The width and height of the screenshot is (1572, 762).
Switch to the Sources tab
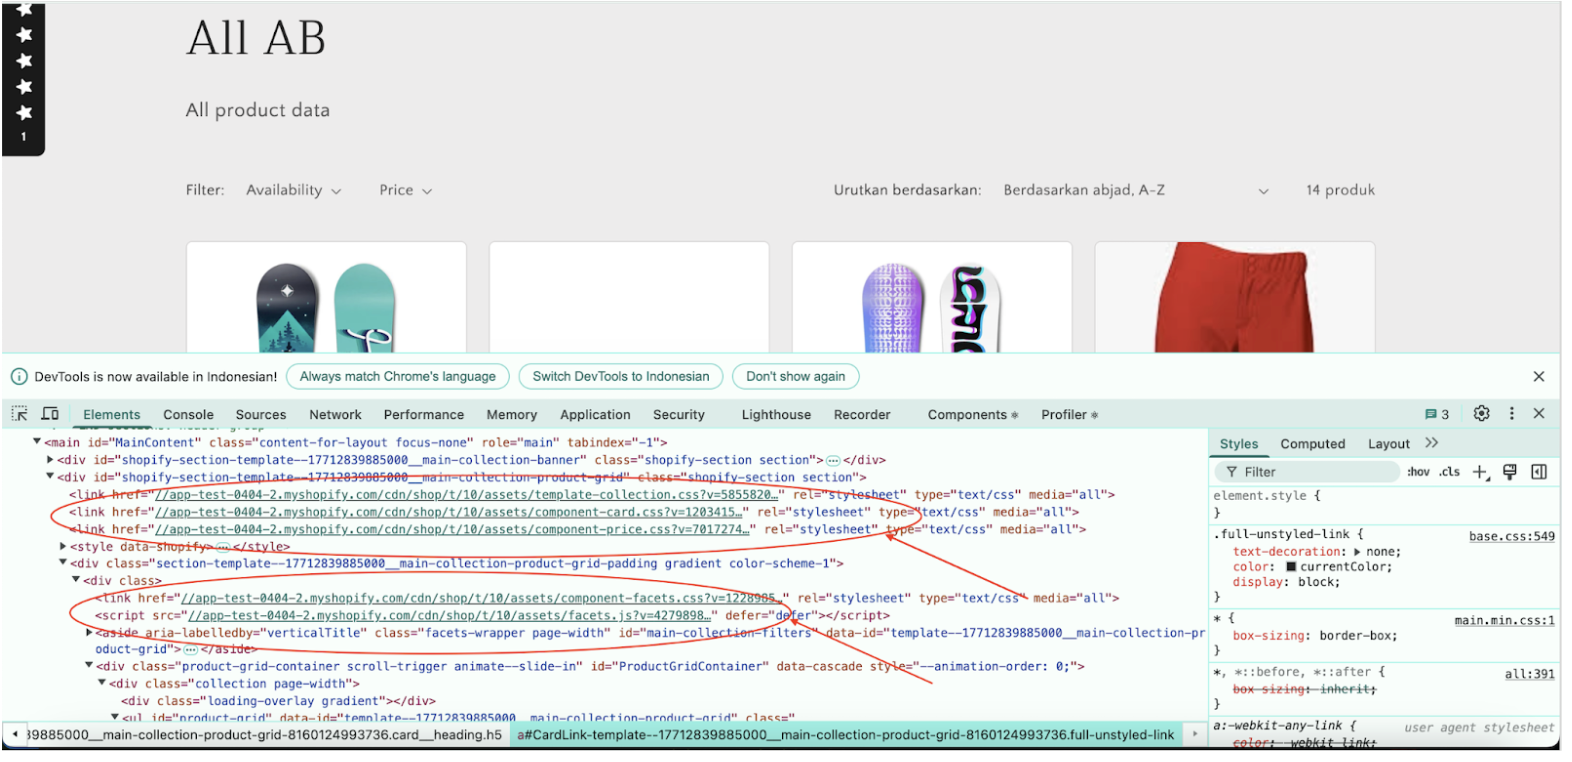click(x=261, y=415)
